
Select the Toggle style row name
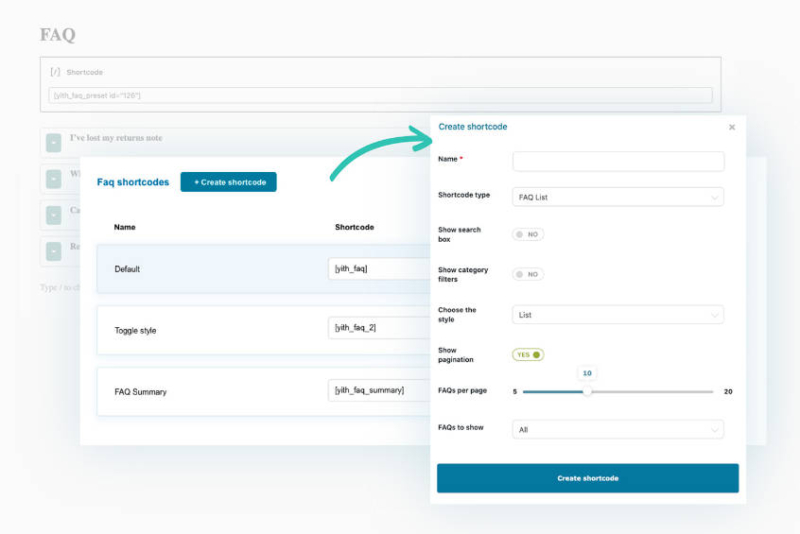pos(135,330)
